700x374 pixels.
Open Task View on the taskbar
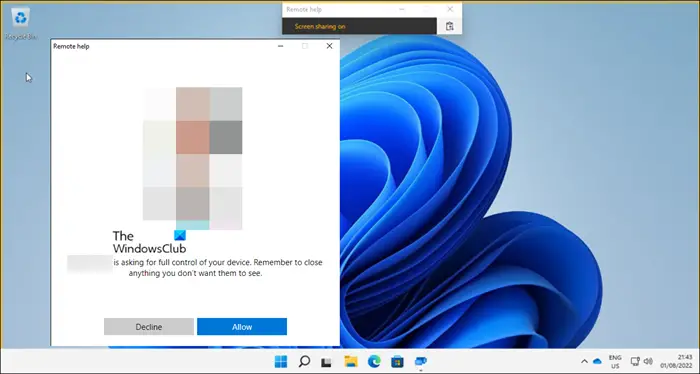point(327,362)
